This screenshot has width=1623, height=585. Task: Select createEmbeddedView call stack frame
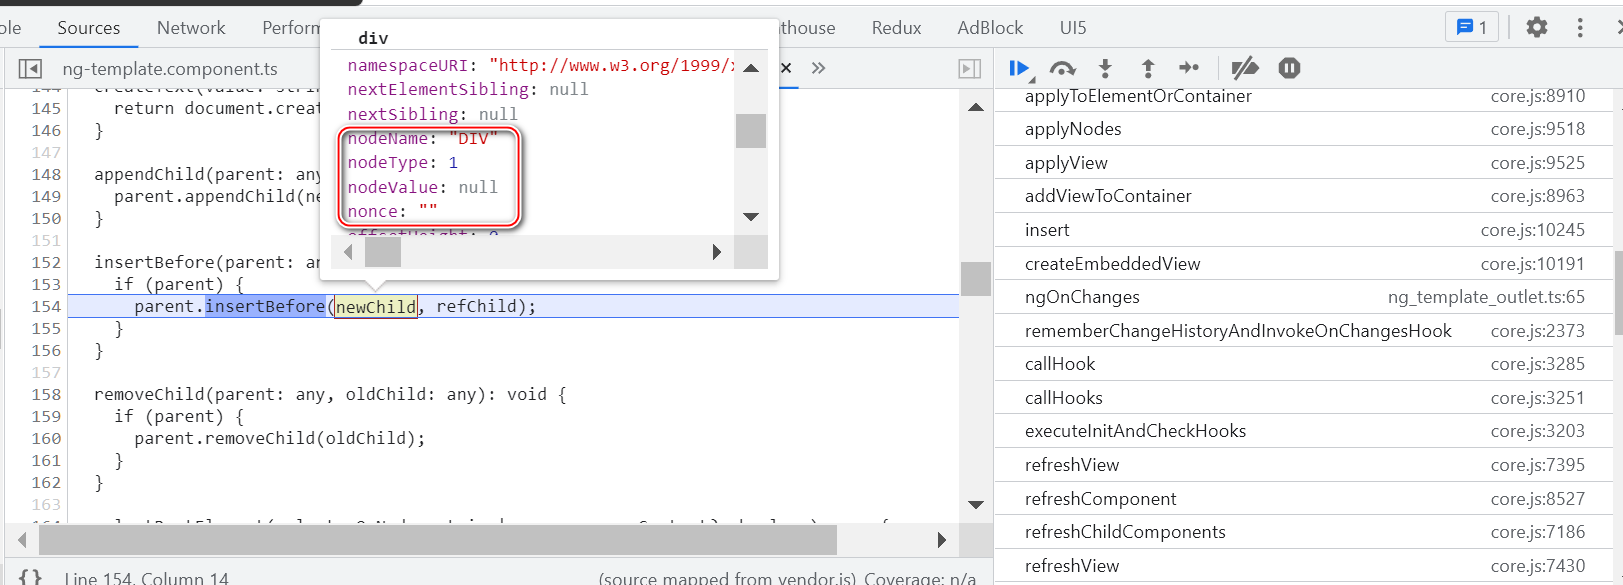[x=1305, y=264]
